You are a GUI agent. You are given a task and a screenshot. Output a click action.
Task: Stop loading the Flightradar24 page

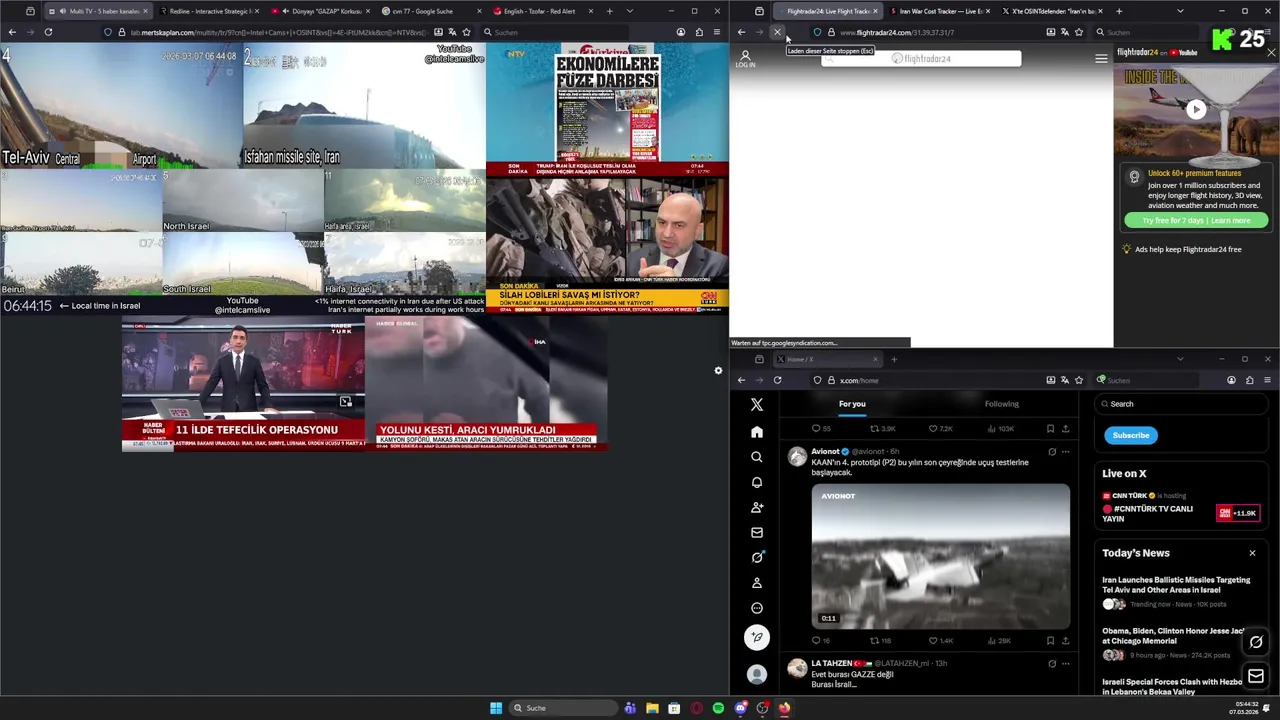point(777,32)
